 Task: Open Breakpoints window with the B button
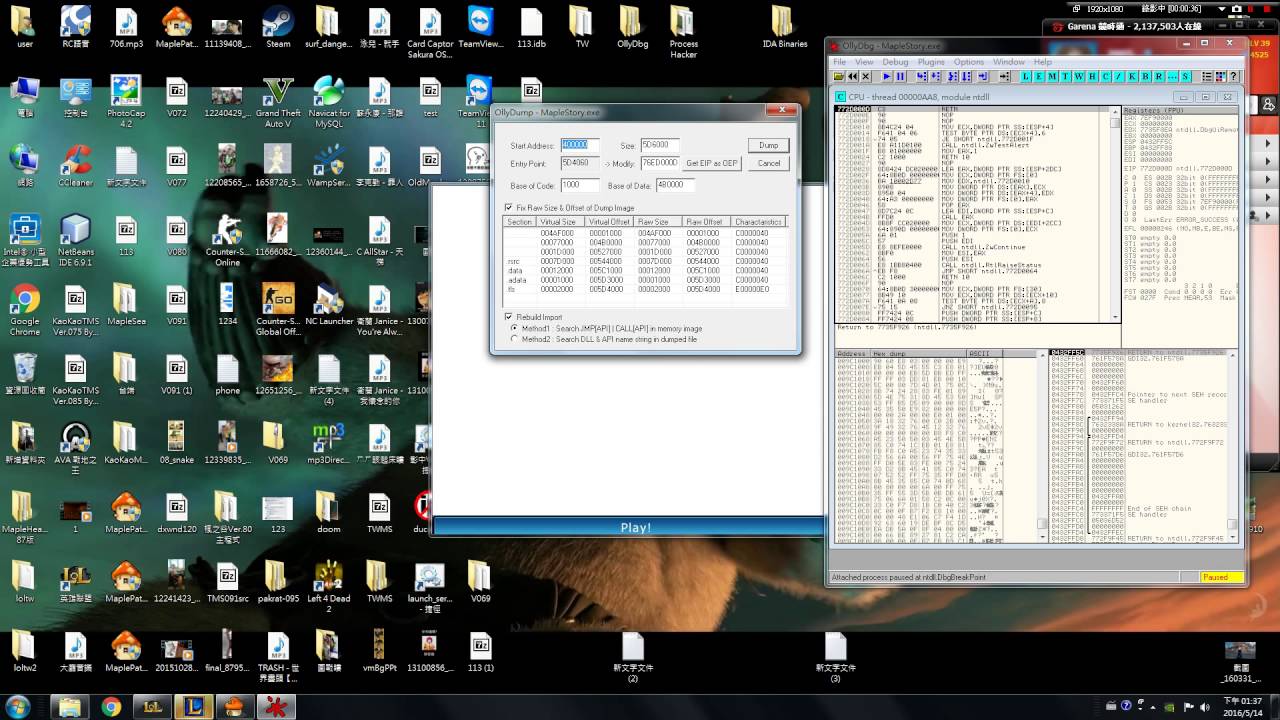pos(1146,76)
